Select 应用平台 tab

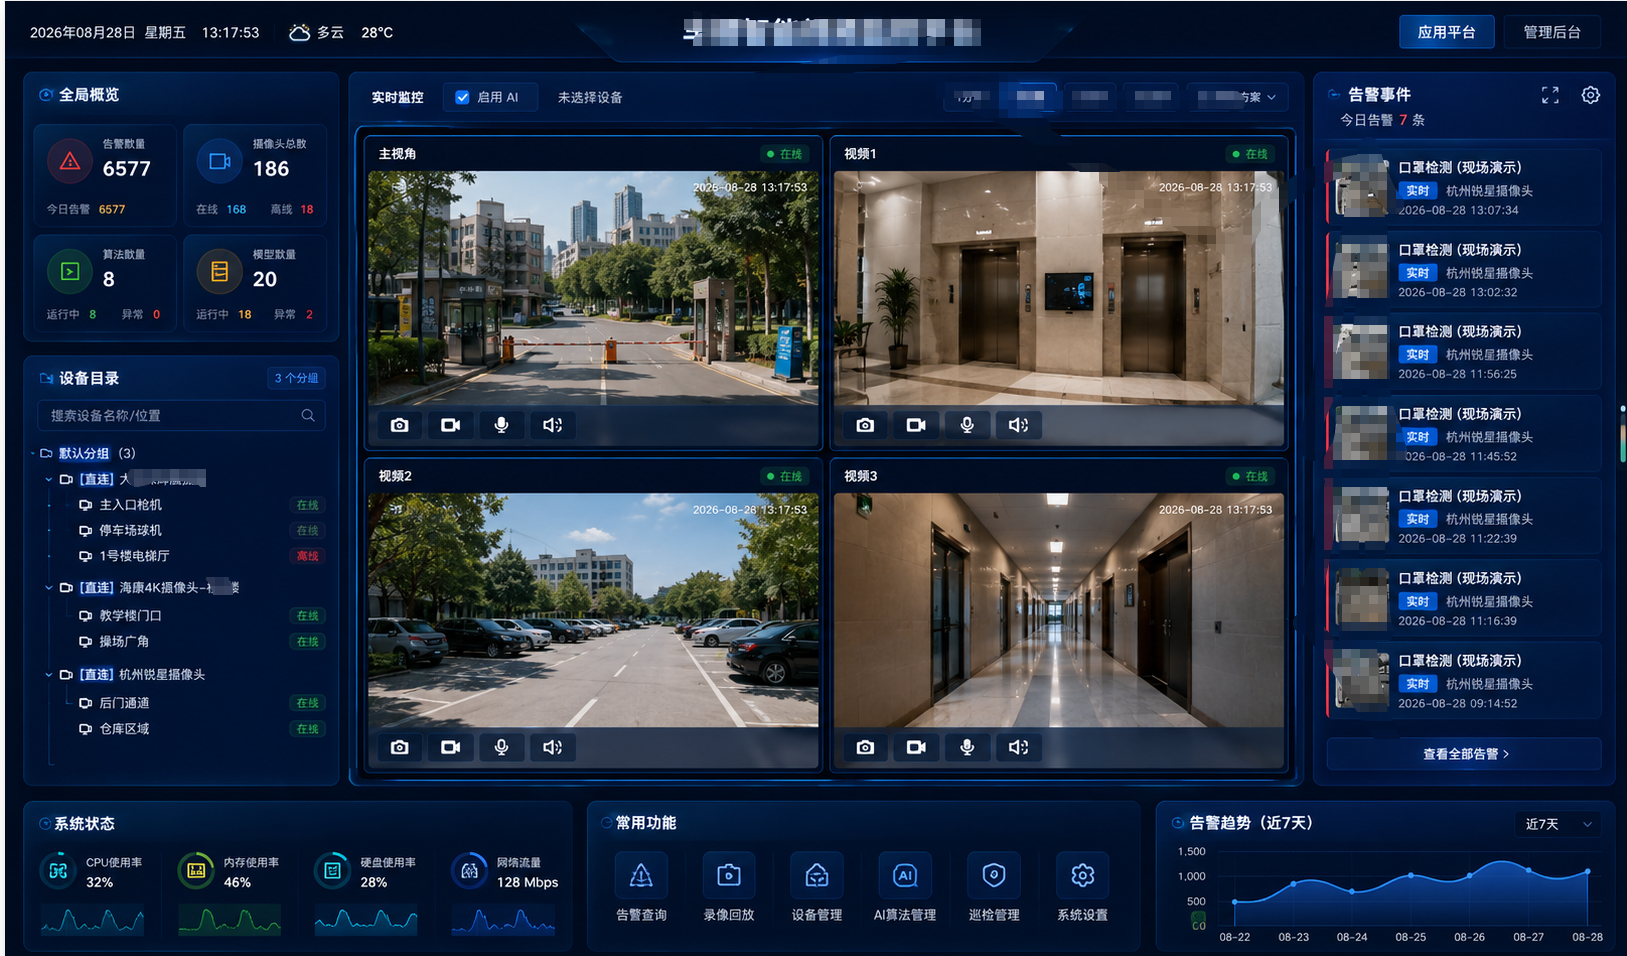tap(1447, 32)
